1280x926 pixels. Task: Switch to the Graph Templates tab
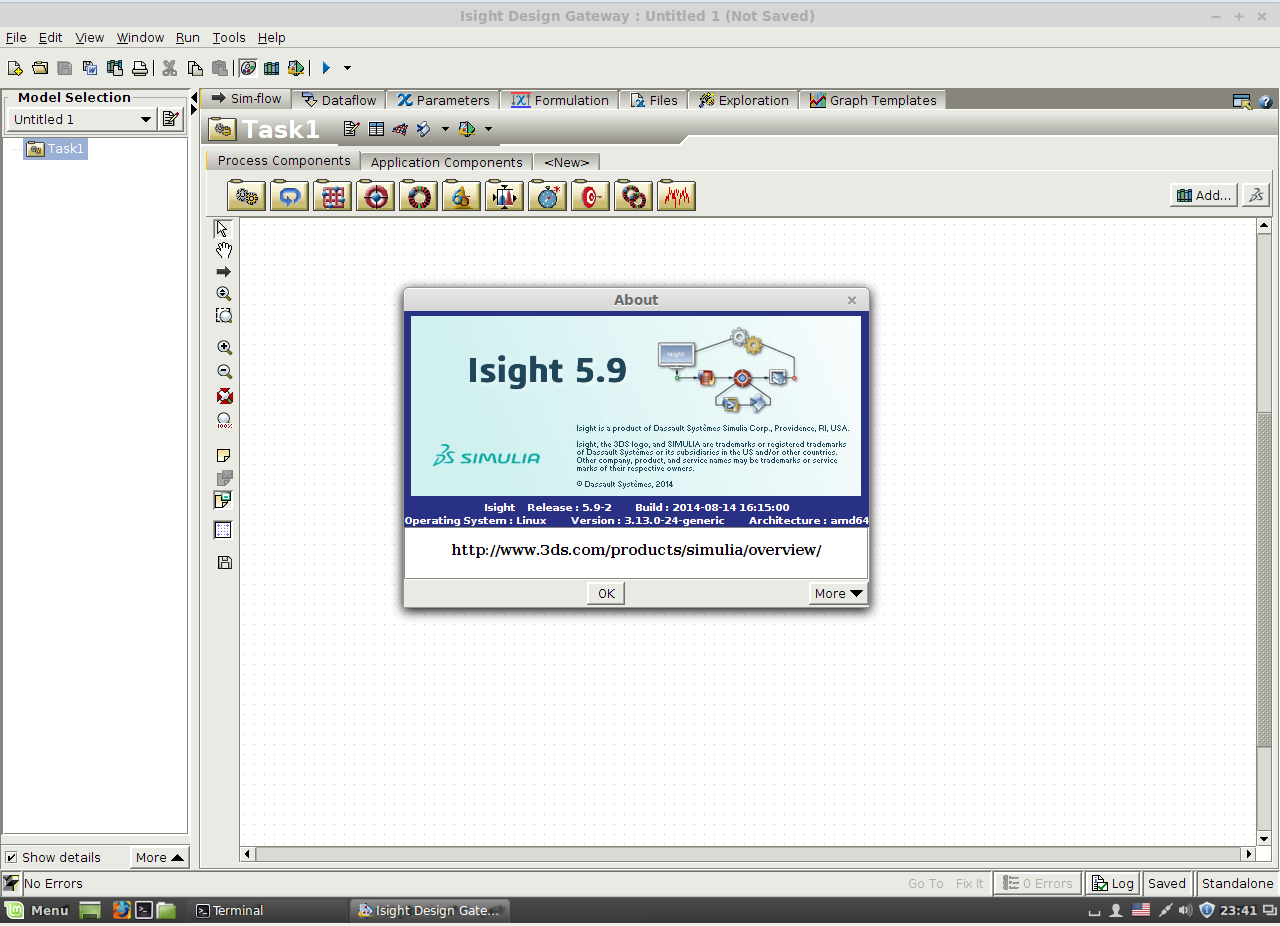[x=874, y=100]
